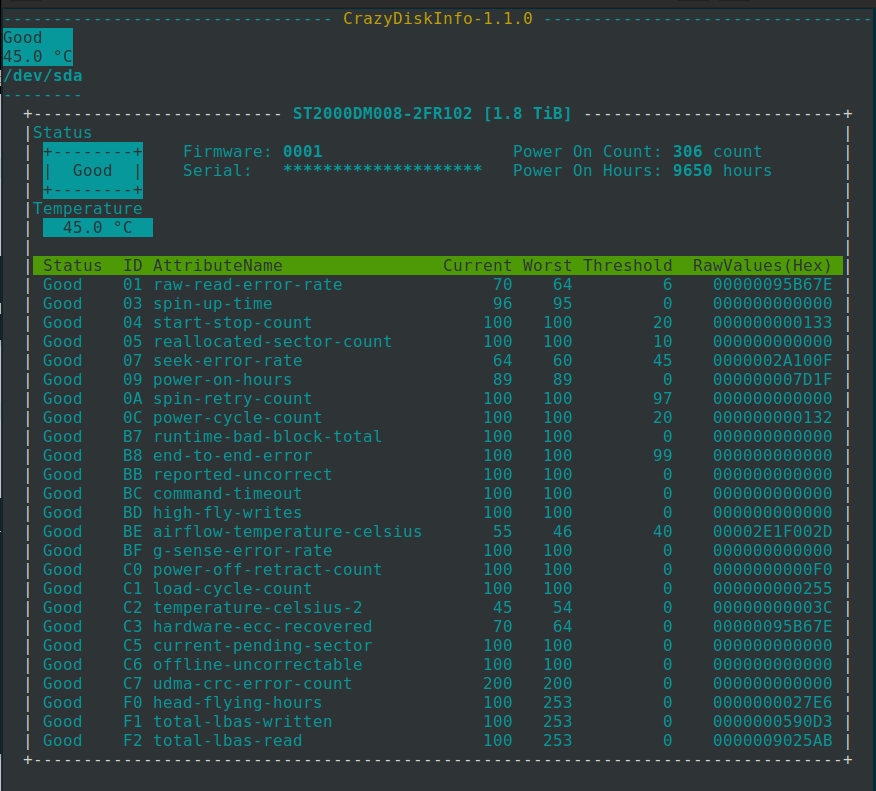Select the spin-up-time row

tap(437, 303)
